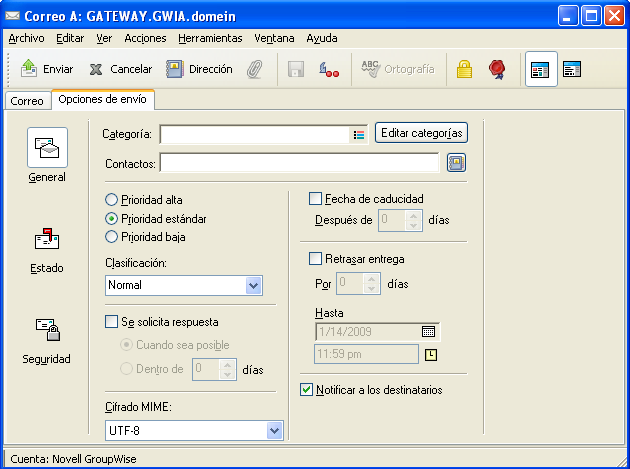Increase Después de days spinner value

point(413,216)
